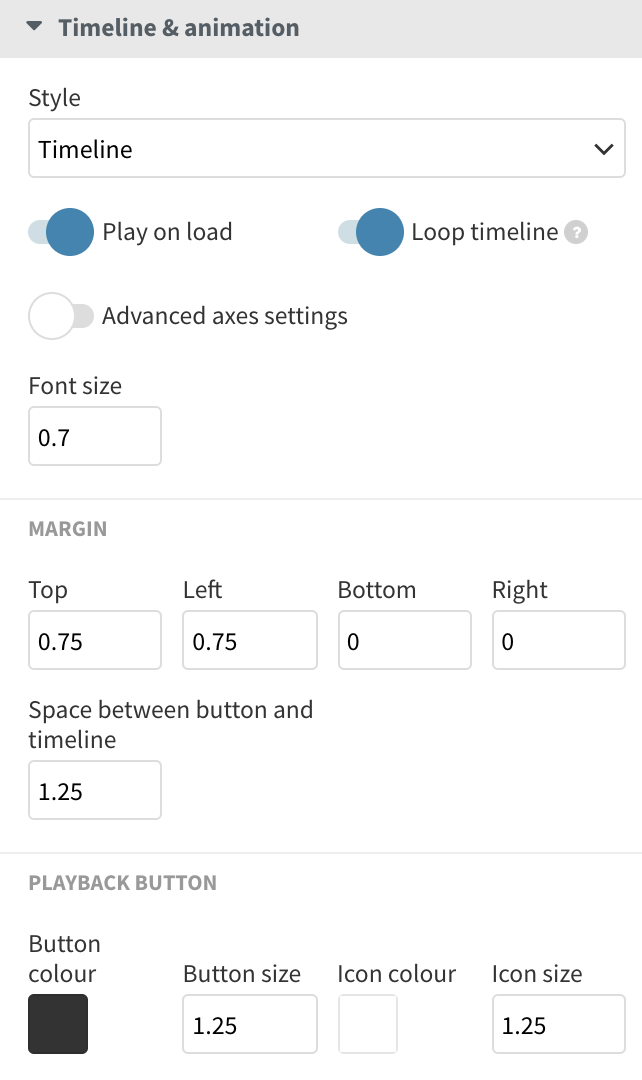The height and width of the screenshot is (1080, 642).
Task: Edit Space between button and timeline field
Action: (x=95, y=790)
